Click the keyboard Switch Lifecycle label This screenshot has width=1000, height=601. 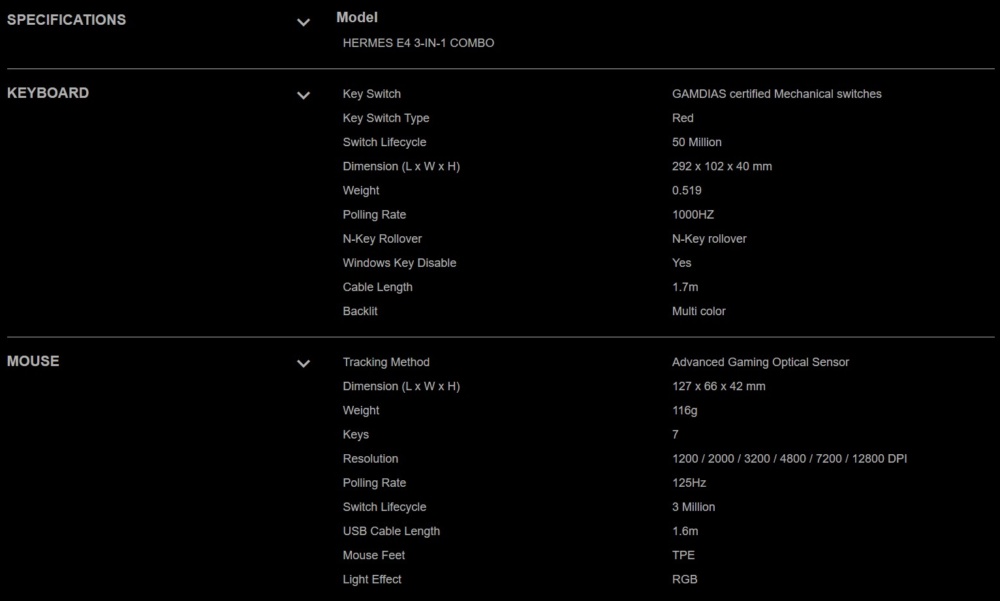[x=385, y=142]
